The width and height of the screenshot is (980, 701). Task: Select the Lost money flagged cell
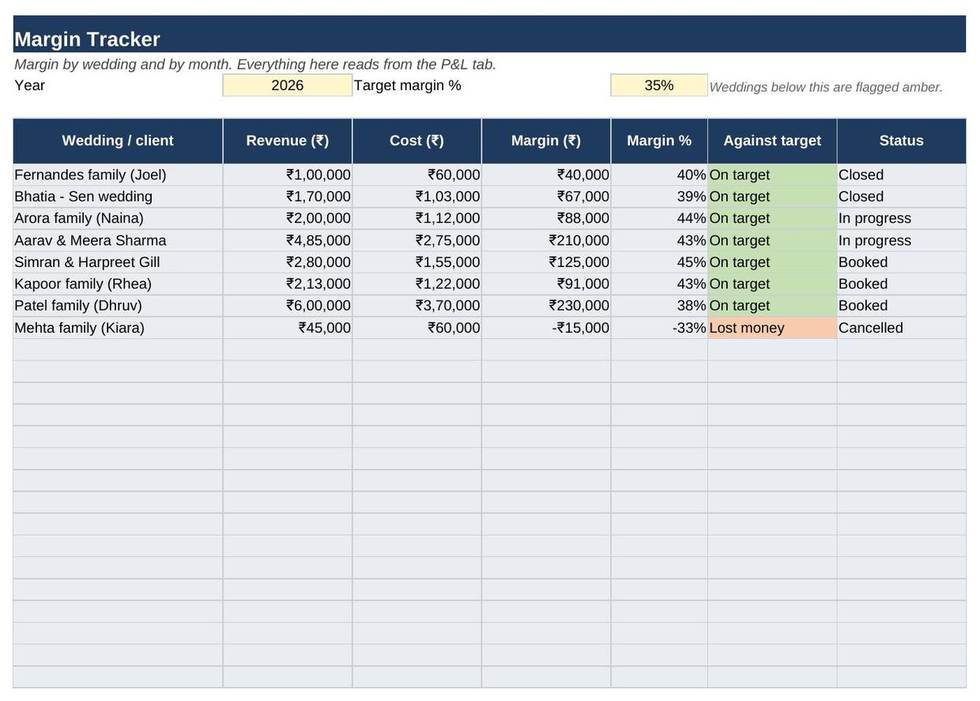click(772, 328)
